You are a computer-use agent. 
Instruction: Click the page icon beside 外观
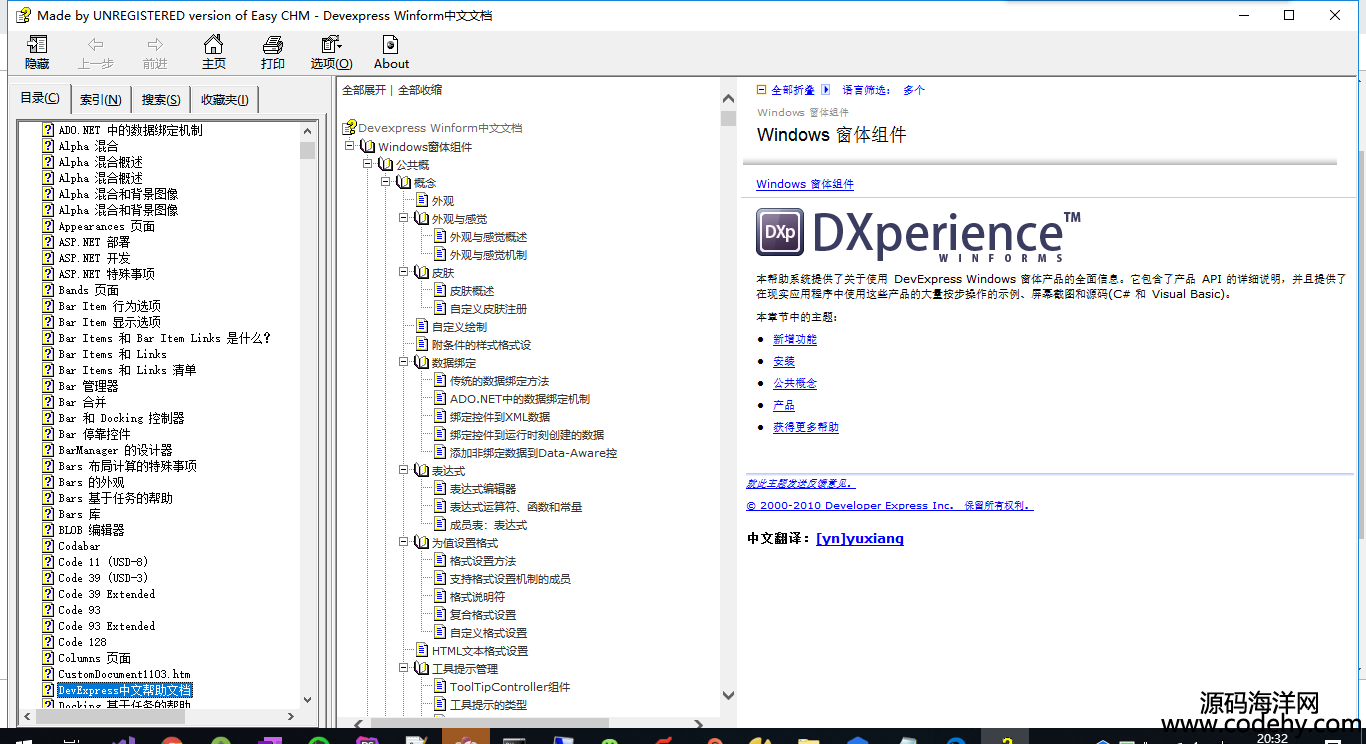423,201
